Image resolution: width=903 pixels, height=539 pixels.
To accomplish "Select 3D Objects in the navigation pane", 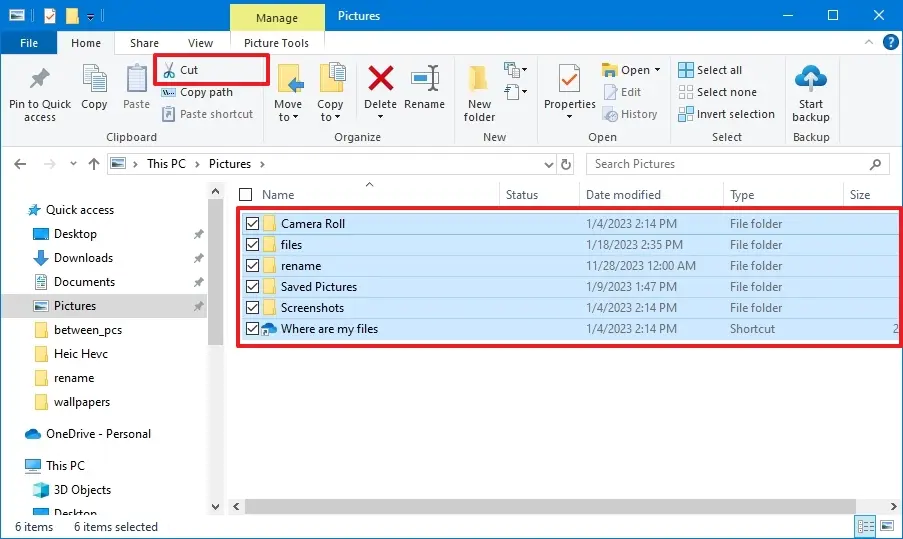I will pyautogui.click(x=82, y=489).
